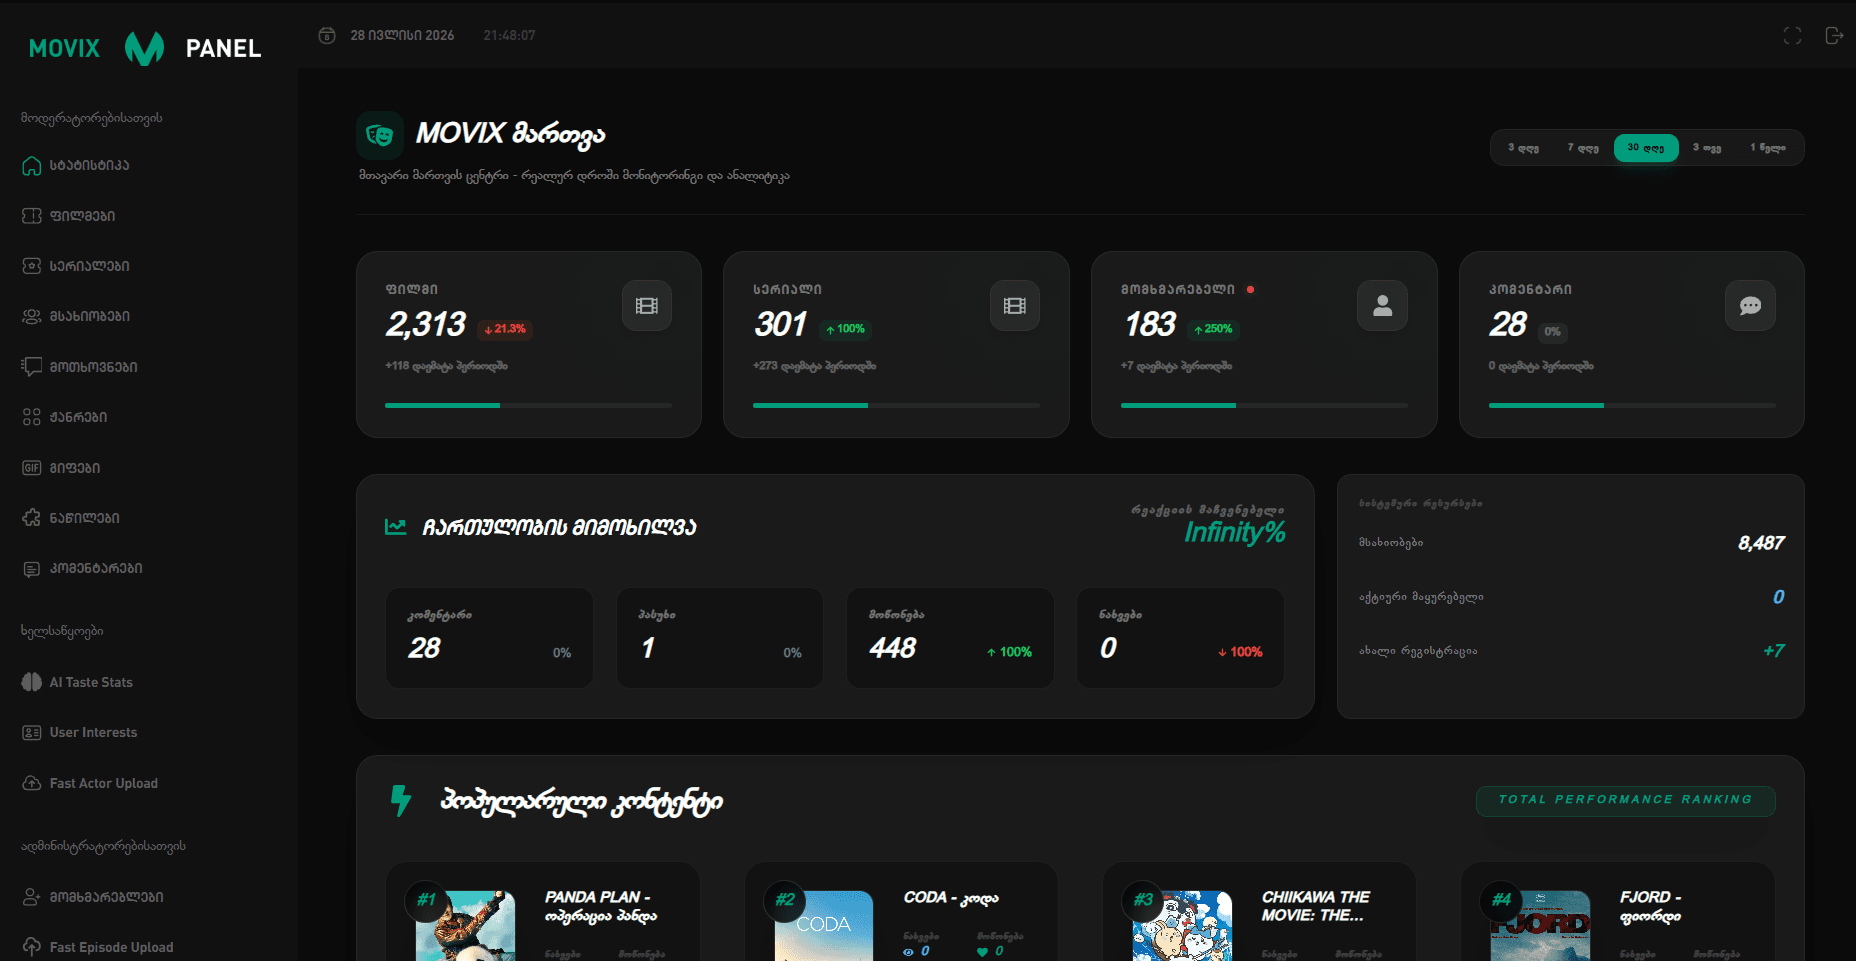This screenshot has height=961, width=1856.
Task: Click the logout icon in header
Action: (1834, 36)
